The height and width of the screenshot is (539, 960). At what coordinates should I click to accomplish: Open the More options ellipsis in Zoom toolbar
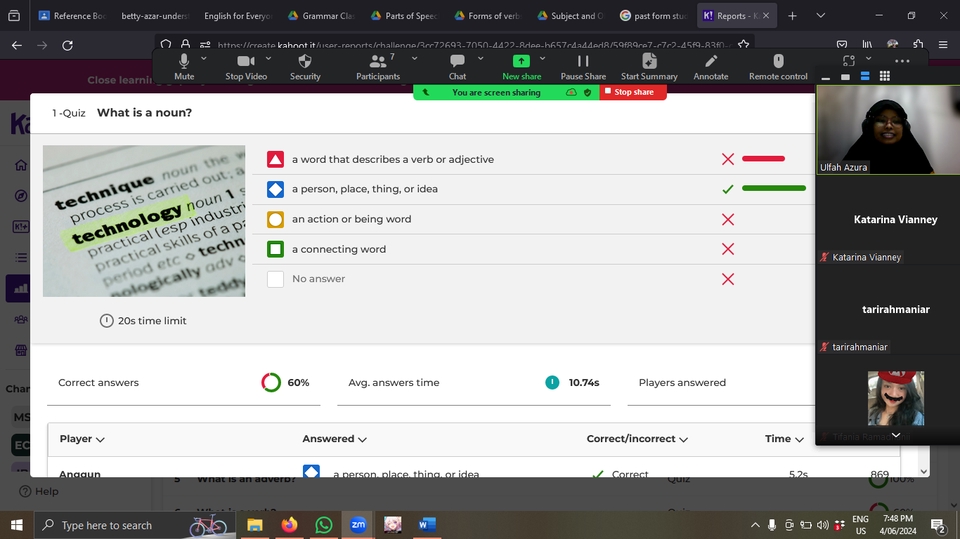click(902, 61)
